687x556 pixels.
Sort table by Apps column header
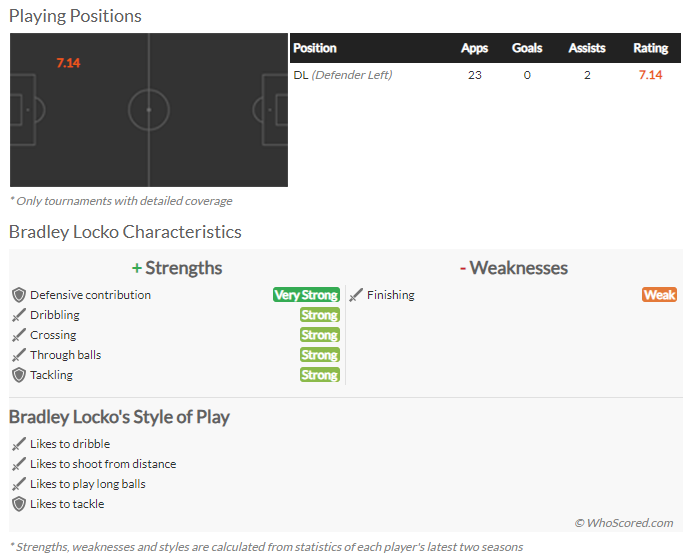point(475,48)
